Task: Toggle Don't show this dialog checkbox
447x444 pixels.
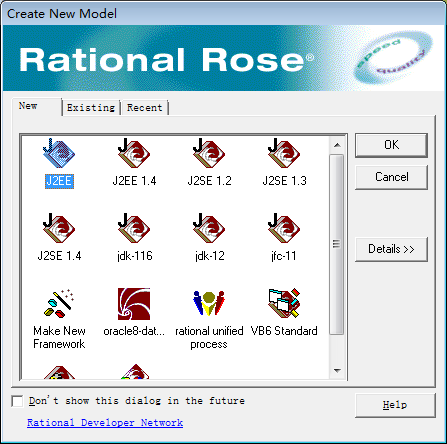Action: [x=17, y=401]
